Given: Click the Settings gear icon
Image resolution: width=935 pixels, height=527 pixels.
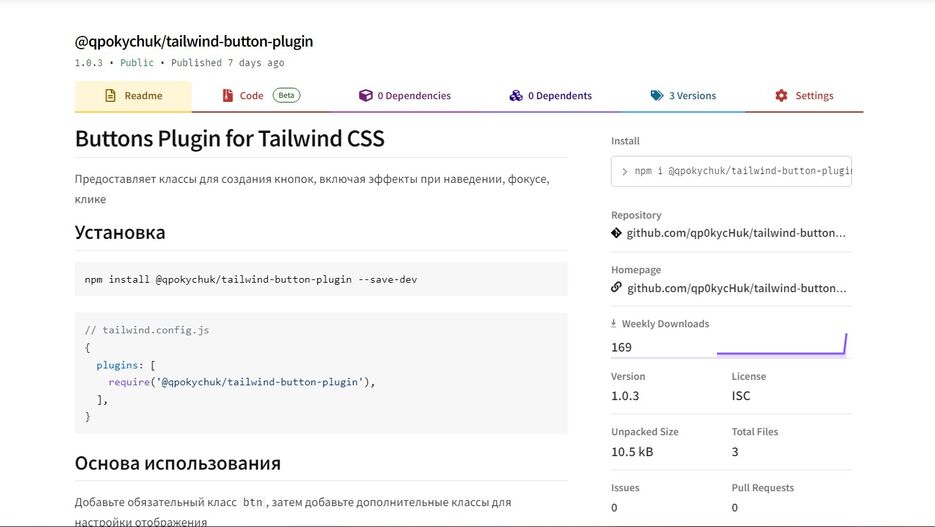Looking at the screenshot, I should coord(781,95).
